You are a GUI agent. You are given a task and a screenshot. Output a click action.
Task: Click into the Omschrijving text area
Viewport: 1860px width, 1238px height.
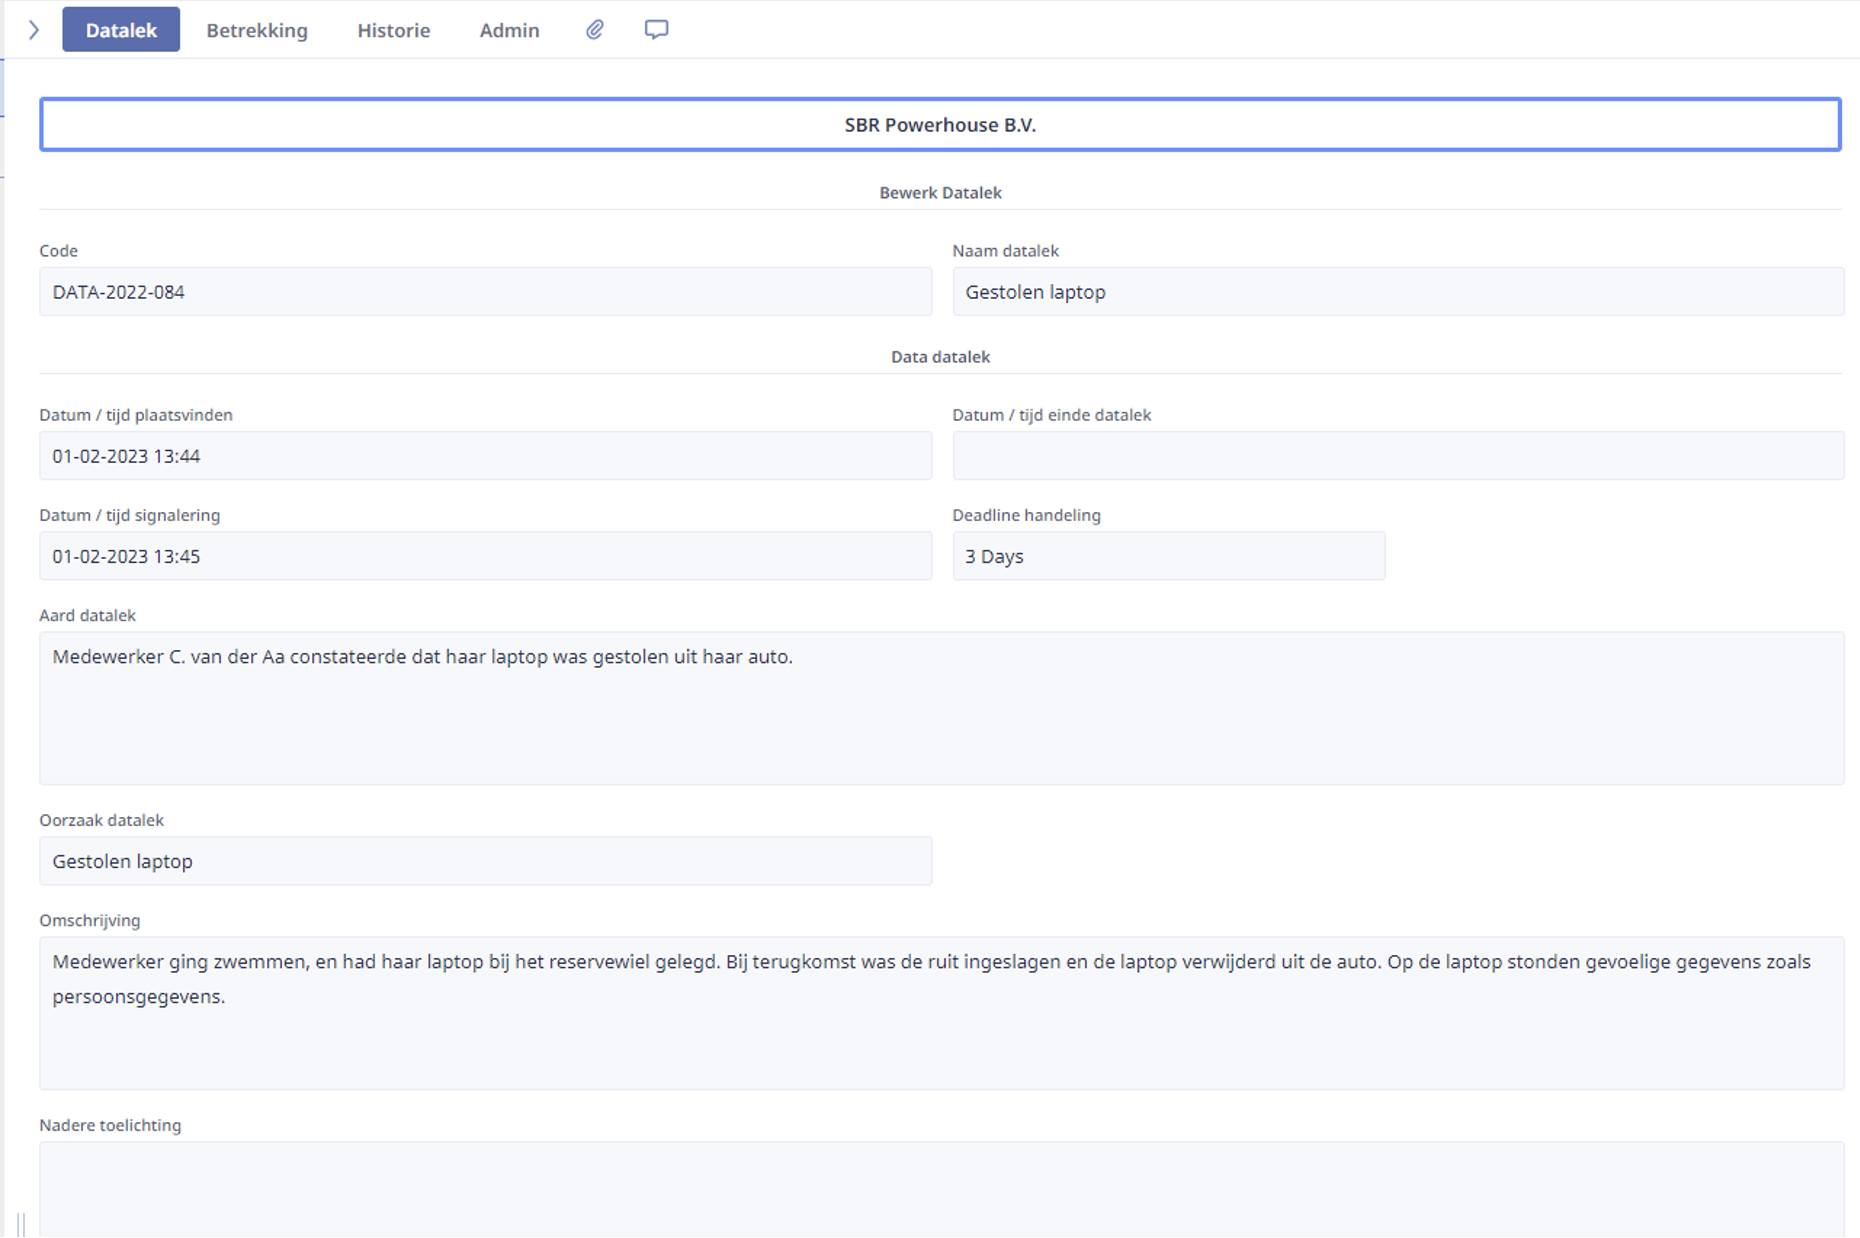coord(942,1013)
